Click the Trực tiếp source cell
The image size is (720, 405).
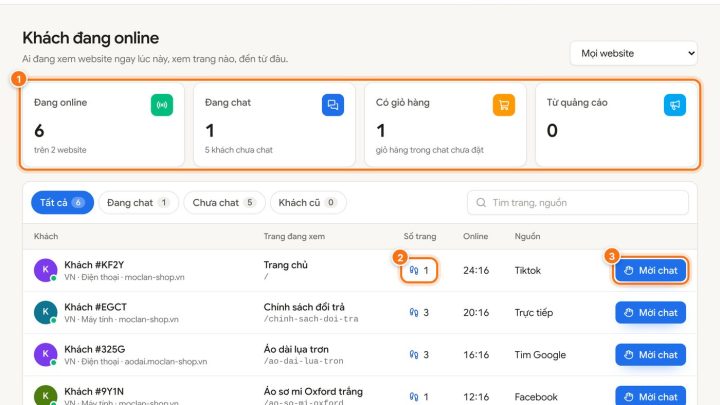[x=534, y=313]
